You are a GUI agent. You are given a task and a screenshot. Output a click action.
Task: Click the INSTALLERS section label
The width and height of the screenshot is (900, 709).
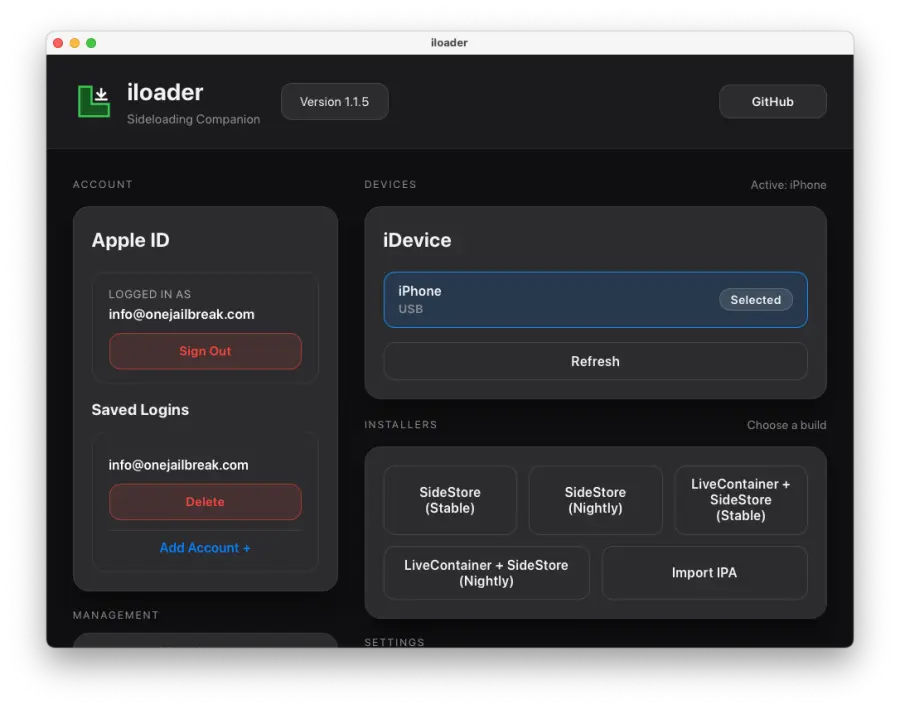click(401, 425)
